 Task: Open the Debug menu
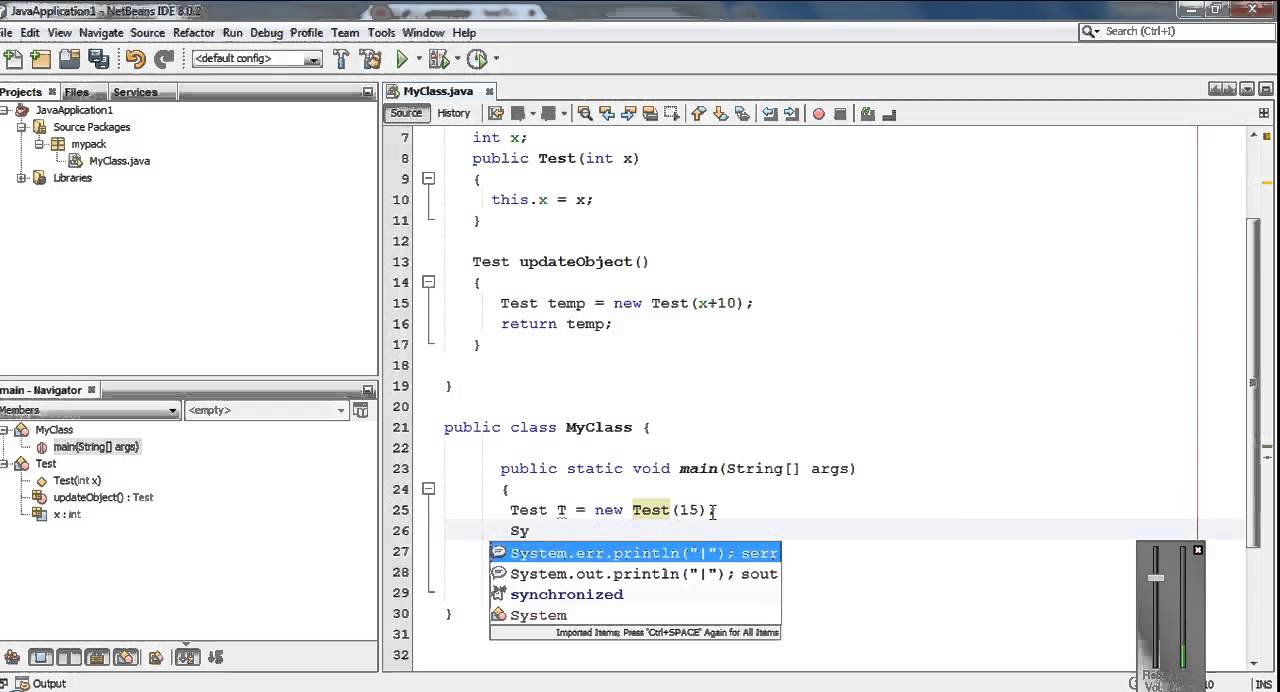(266, 32)
